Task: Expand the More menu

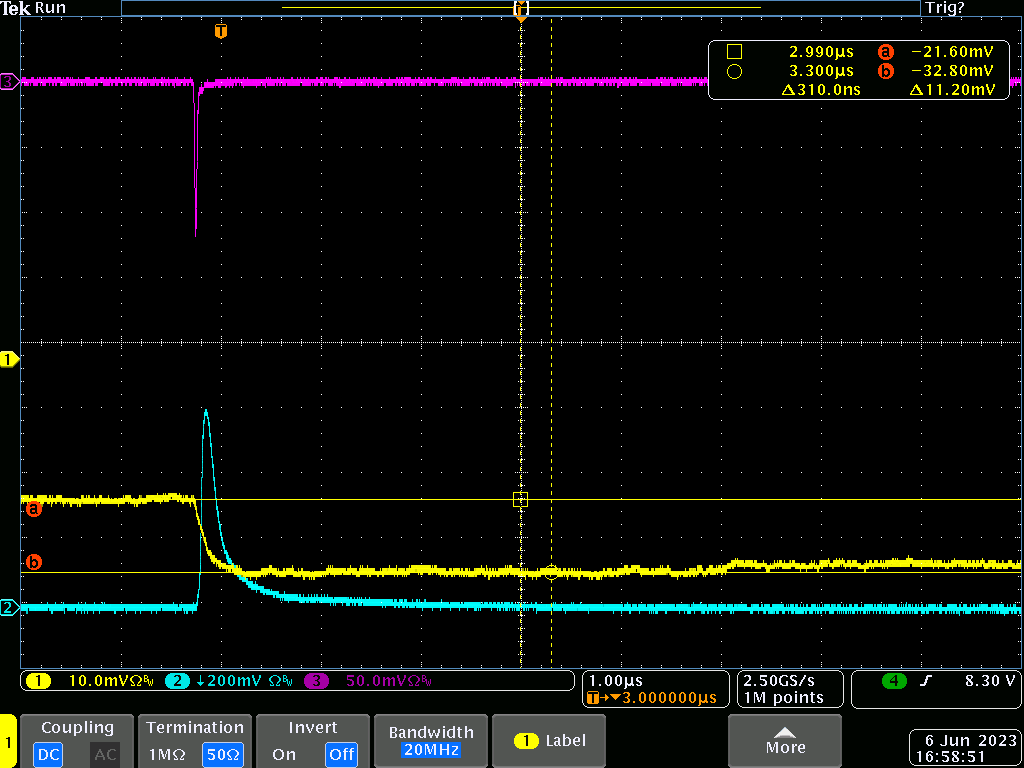Action: pyautogui.click(x=785, y=740)
